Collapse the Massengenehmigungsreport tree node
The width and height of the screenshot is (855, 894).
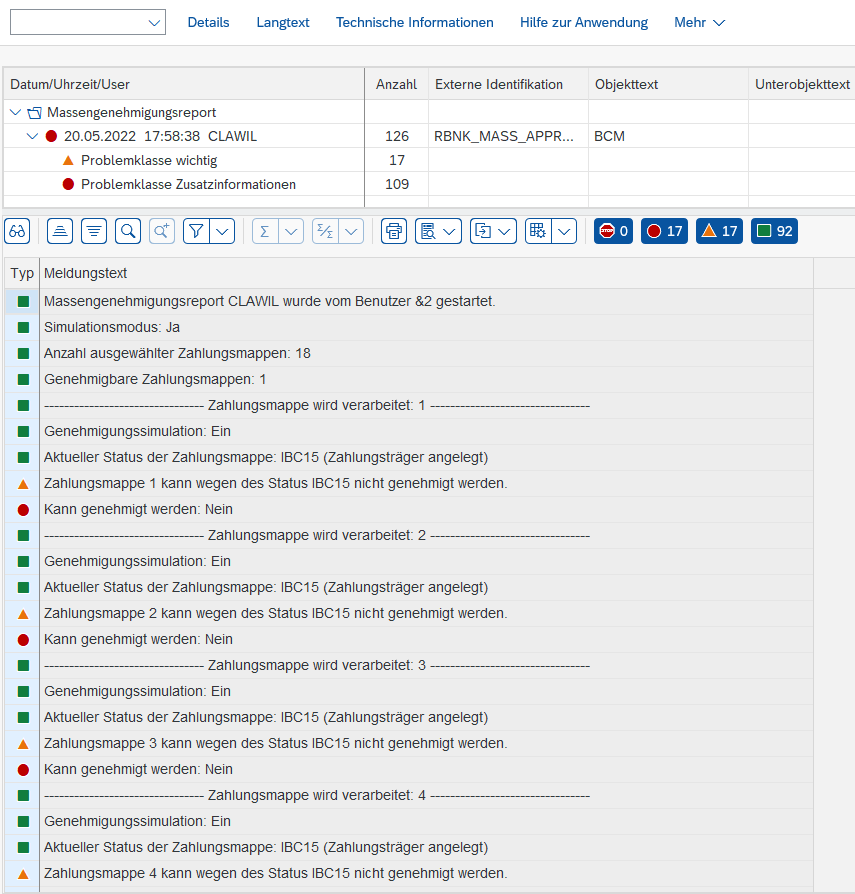click(x=15, y=112)
